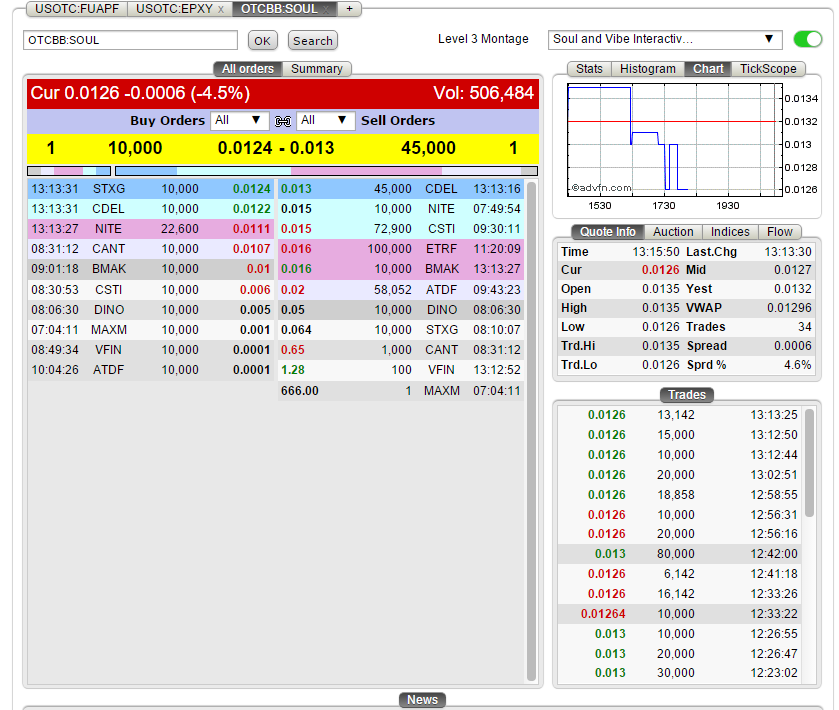Open the Indices tab
Viewport: 839px width, 710px height.
(730, 232)
